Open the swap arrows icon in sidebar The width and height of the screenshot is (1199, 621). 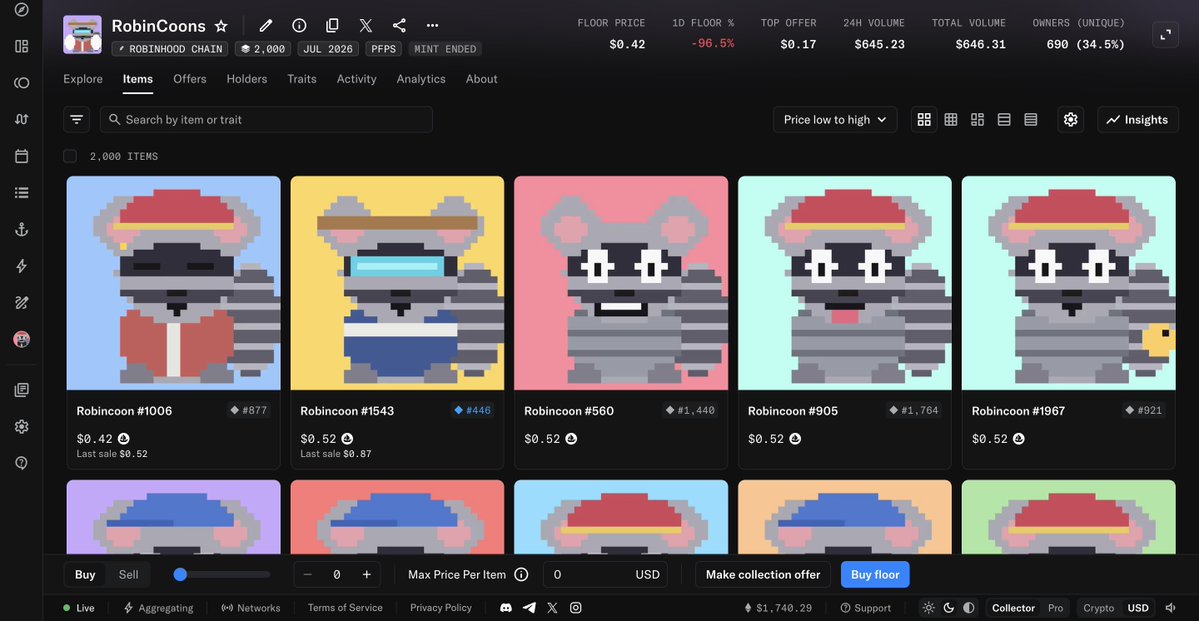tap(21, 119)
